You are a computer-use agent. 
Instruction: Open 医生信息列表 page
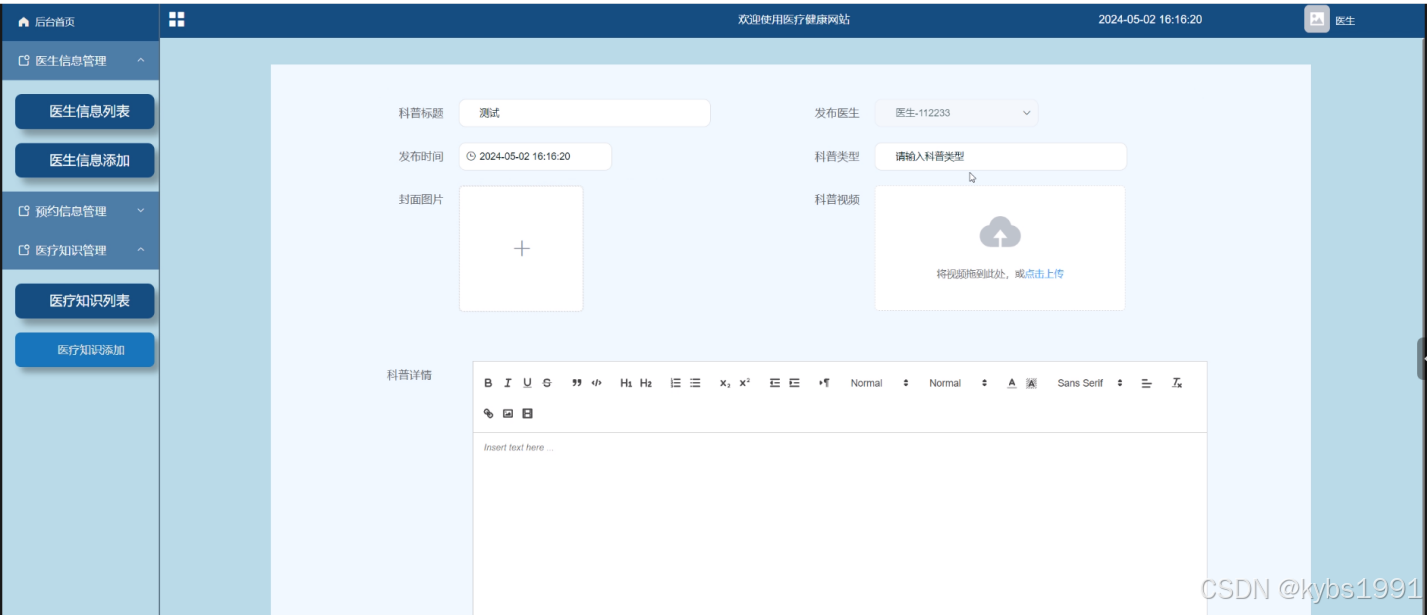[85, 111]
